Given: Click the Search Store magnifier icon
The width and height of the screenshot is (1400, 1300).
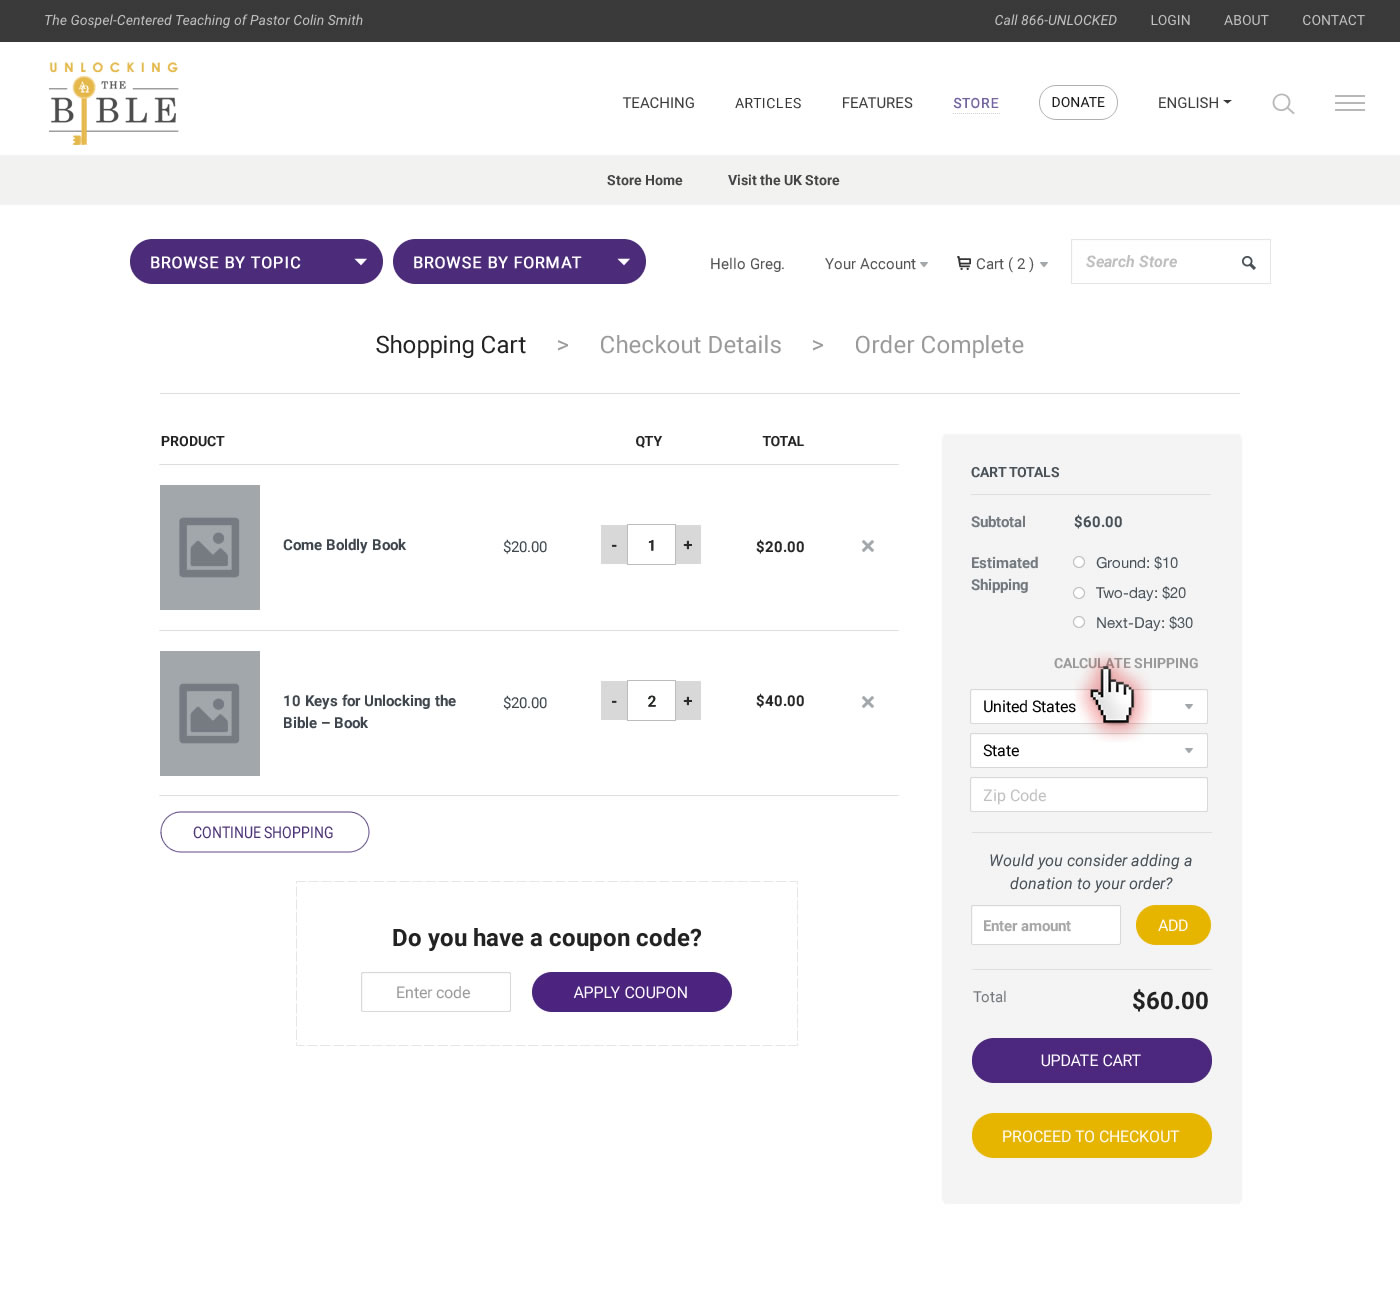Looking at the screenshot, I should 1248,263.
